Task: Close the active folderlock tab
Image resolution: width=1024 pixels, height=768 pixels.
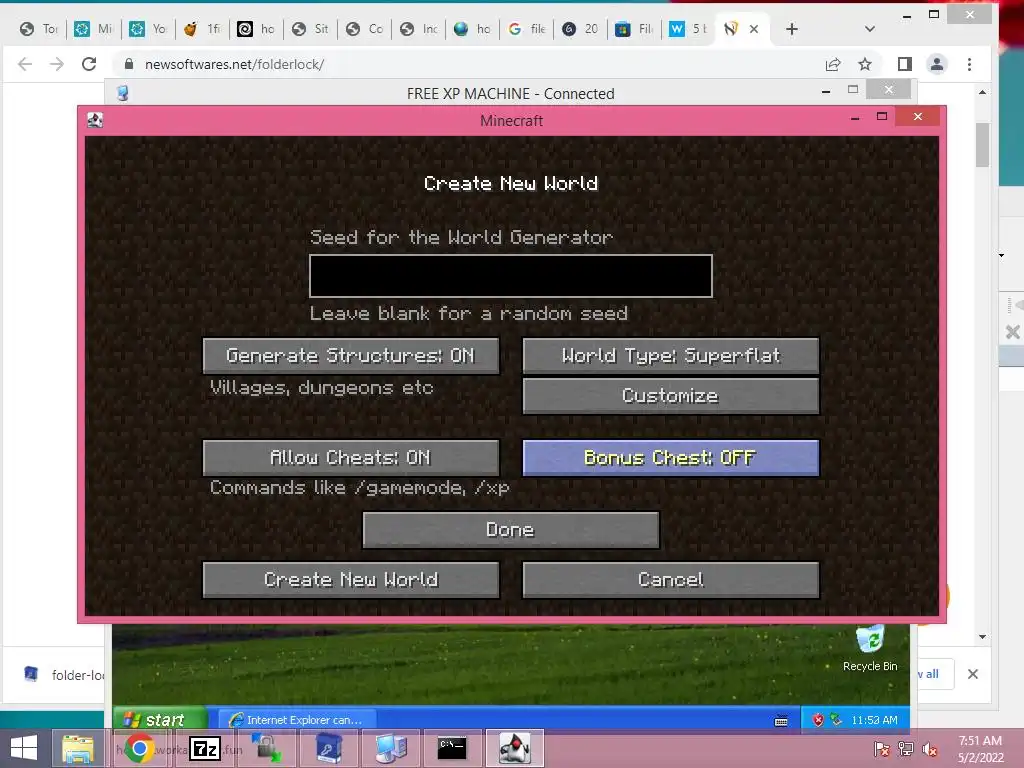Action: (x=754, y=29)
